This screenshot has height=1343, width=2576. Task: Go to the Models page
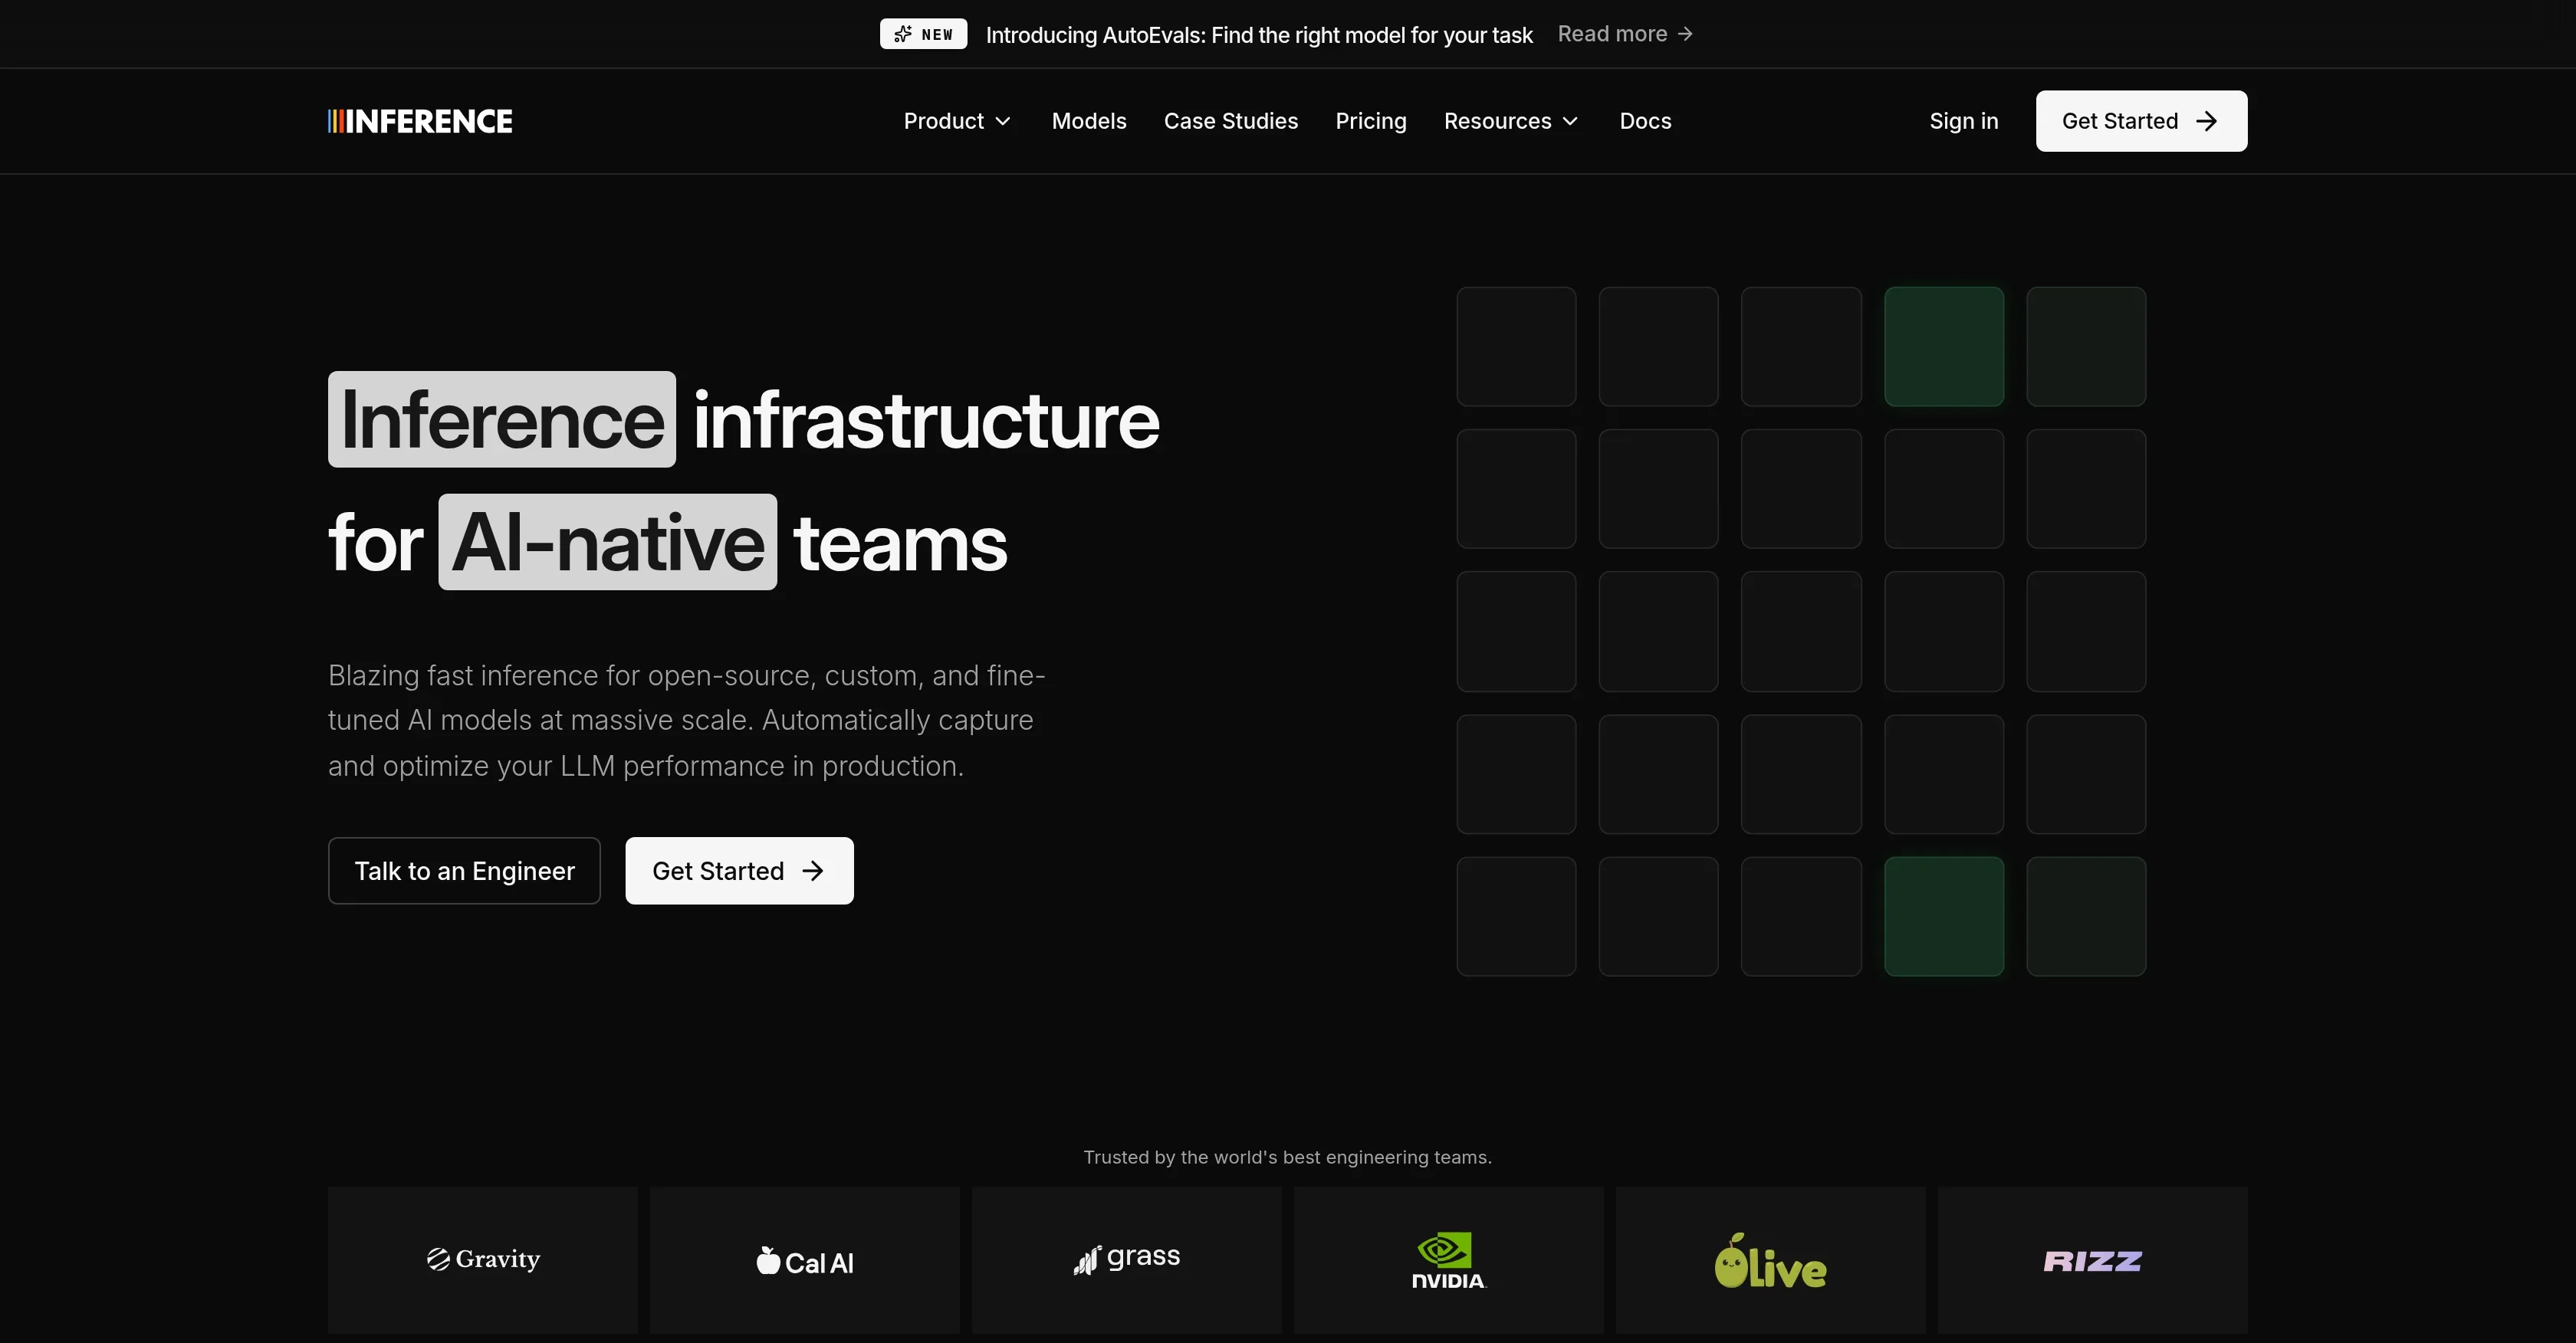click(1089, 121)
